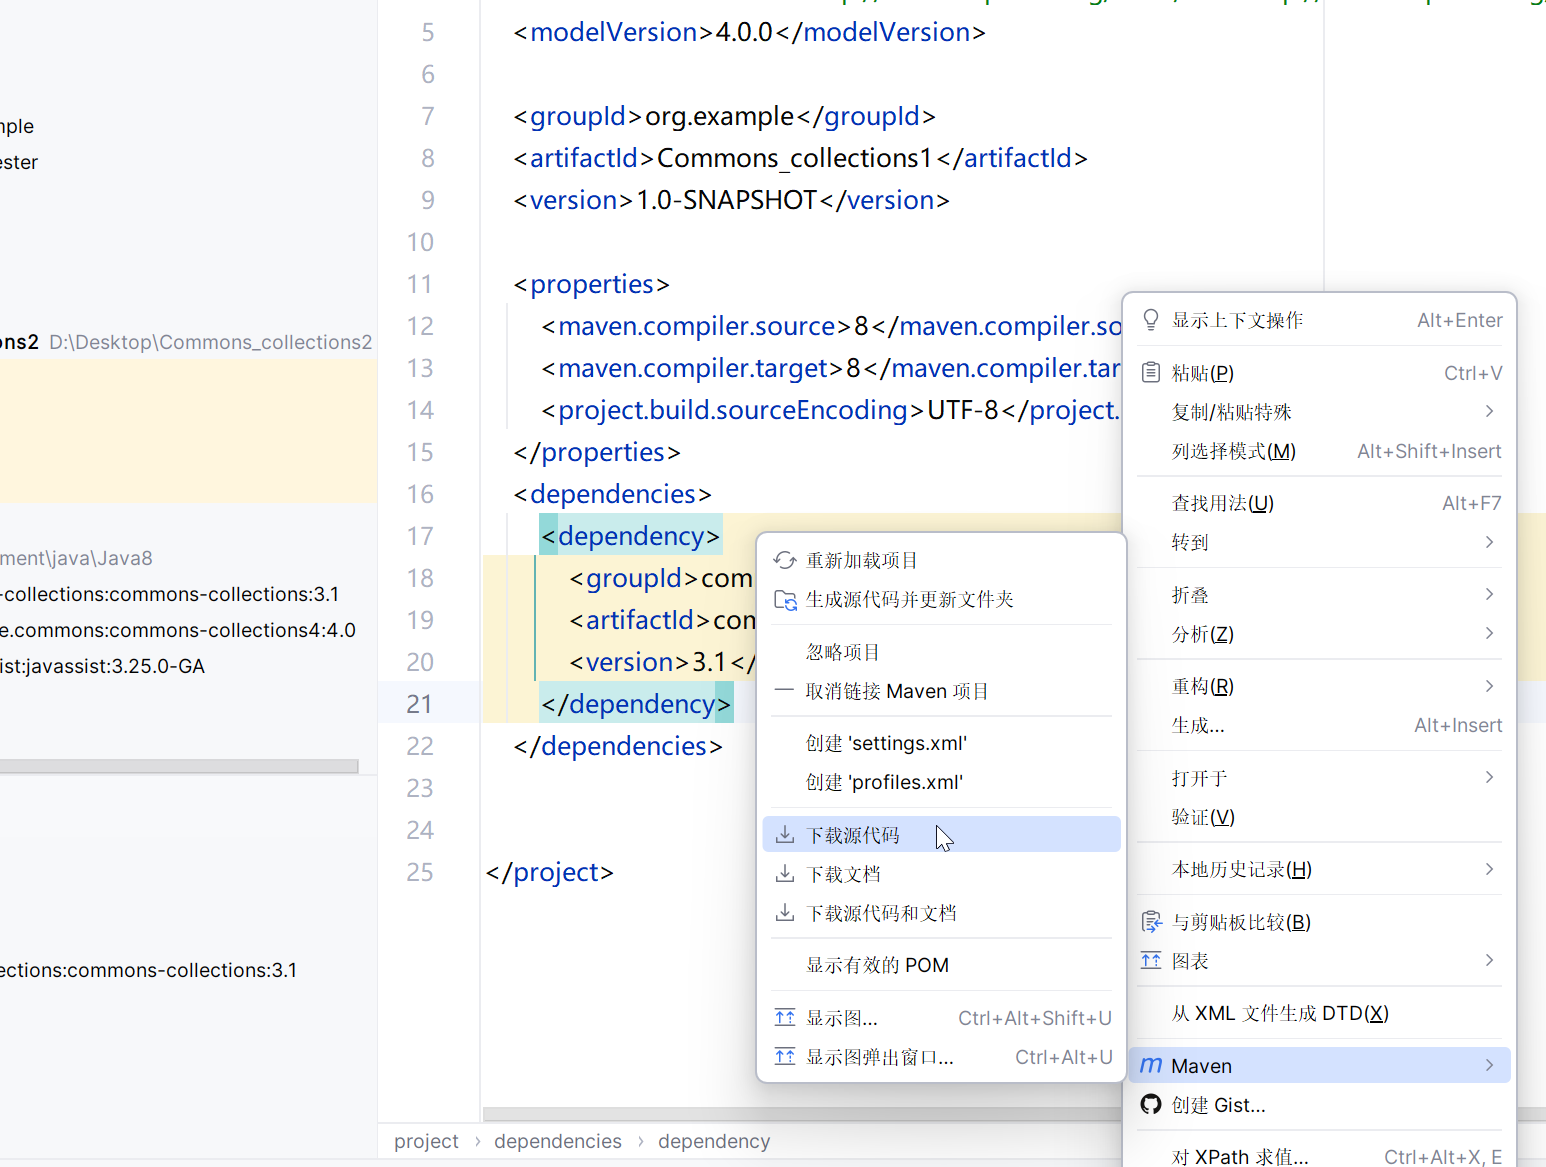Click line number 21 in the gutter
The image size is (1546, 1167).
(420, 704)
